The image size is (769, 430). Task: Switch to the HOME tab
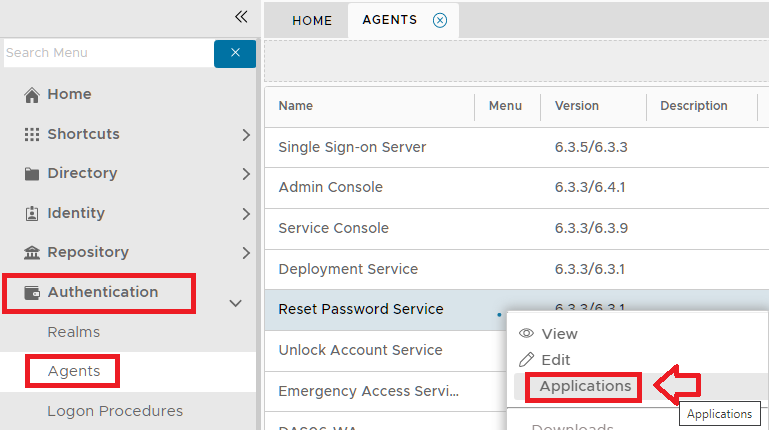point(312,20)
